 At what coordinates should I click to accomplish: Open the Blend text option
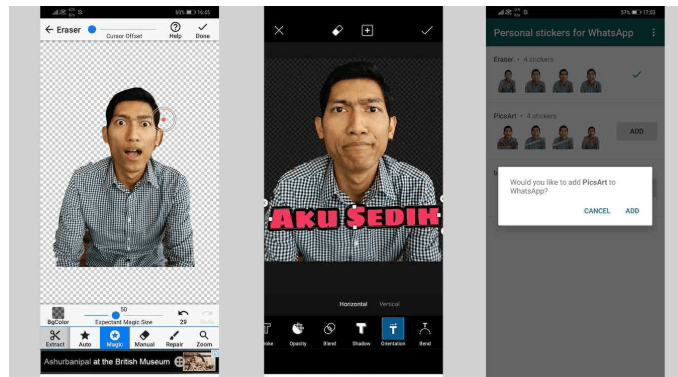(329, 334)
